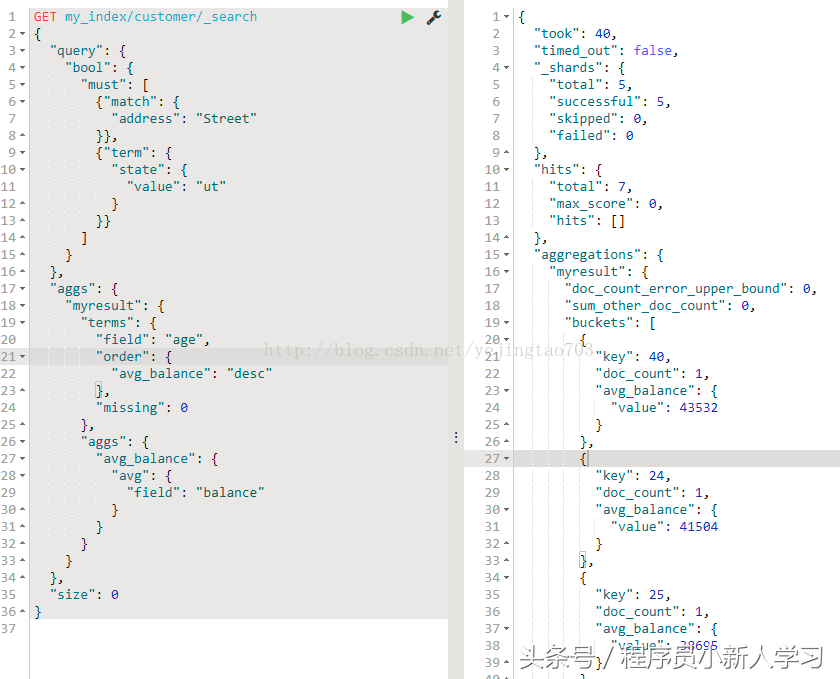Collapse the "must" array fold arrow
This screenshot has width=840, height=679.
(x=22, y=85)
